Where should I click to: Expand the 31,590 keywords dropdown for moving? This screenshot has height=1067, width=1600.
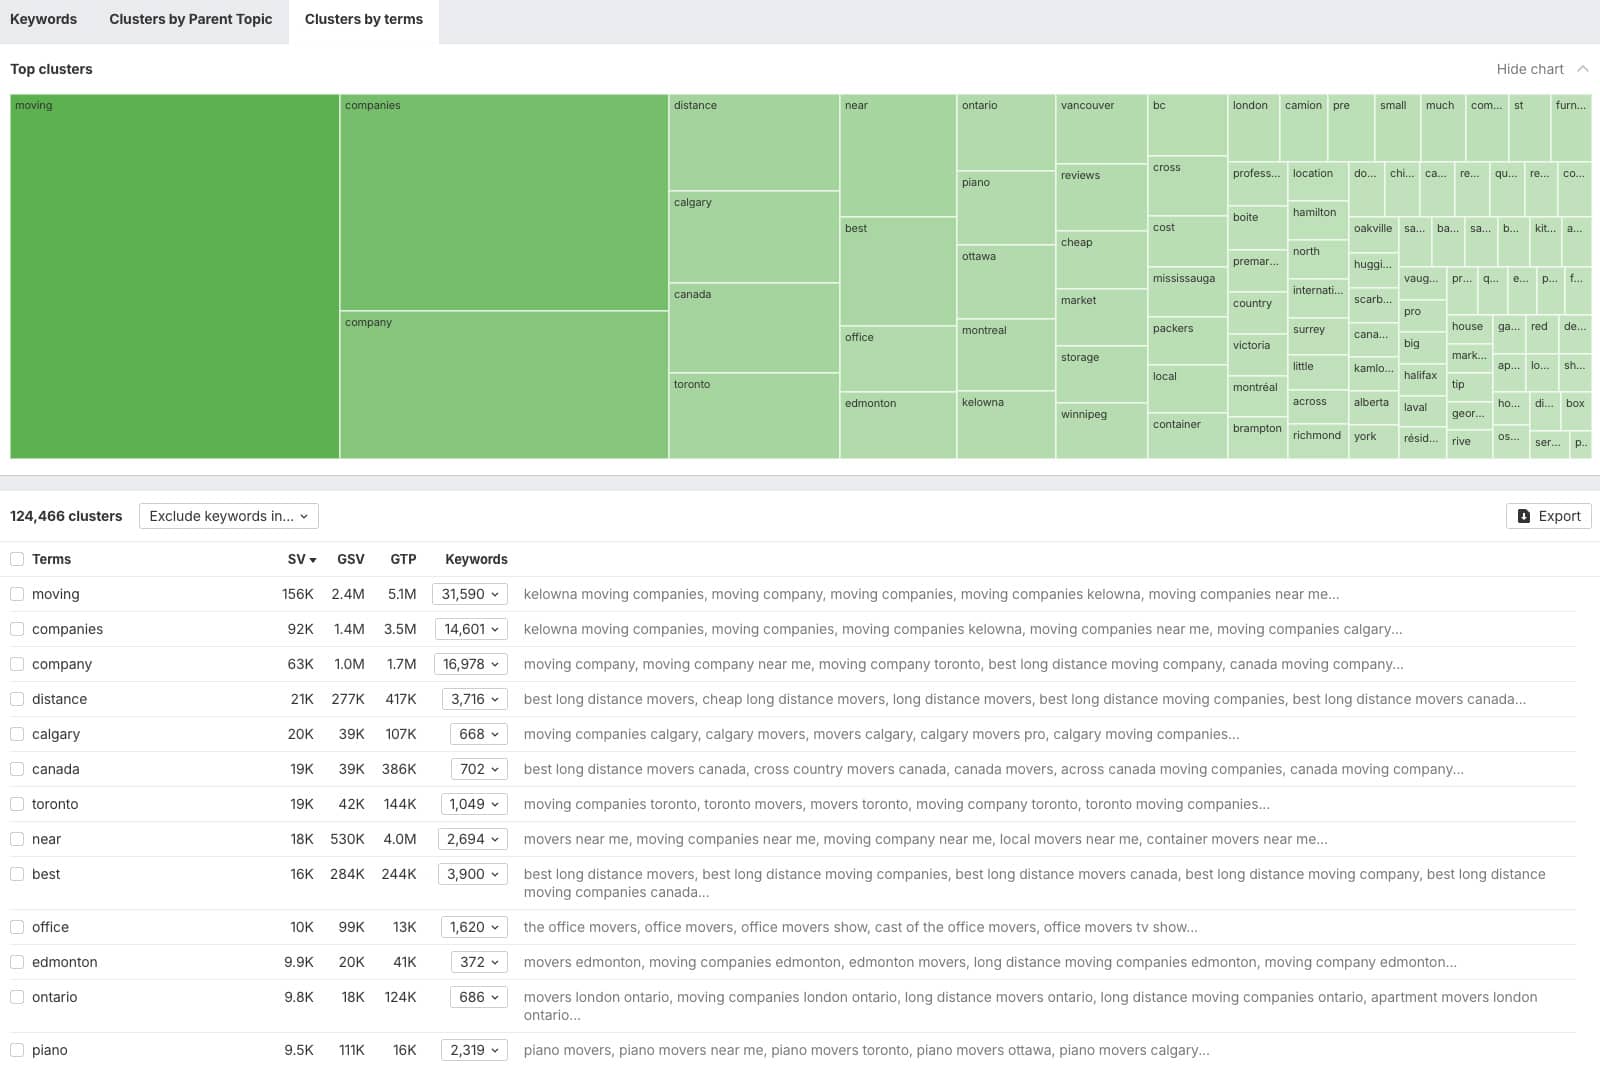coord(470,594)
